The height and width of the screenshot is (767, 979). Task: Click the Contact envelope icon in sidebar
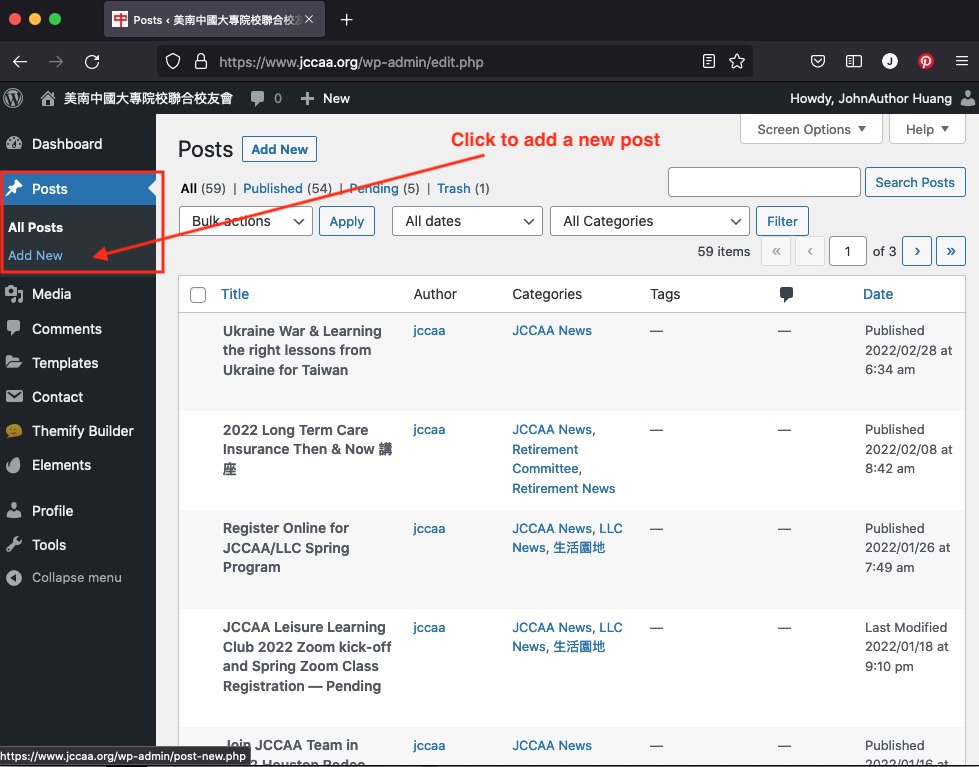14,396
